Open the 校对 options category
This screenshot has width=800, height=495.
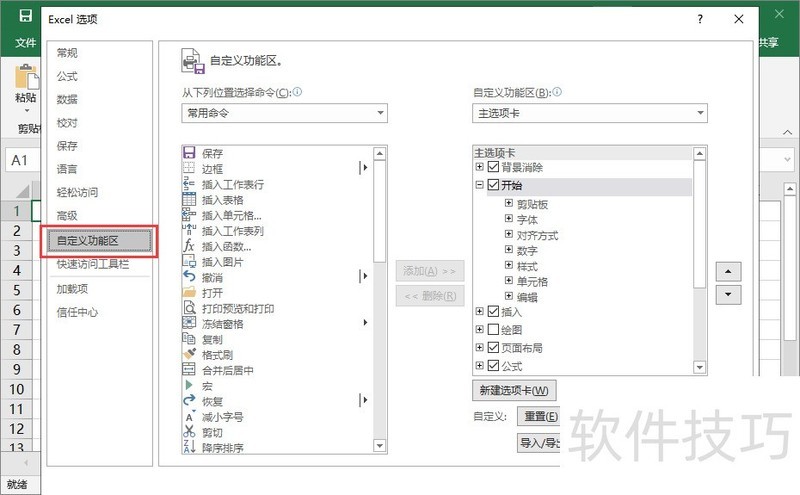pos(67,123)
